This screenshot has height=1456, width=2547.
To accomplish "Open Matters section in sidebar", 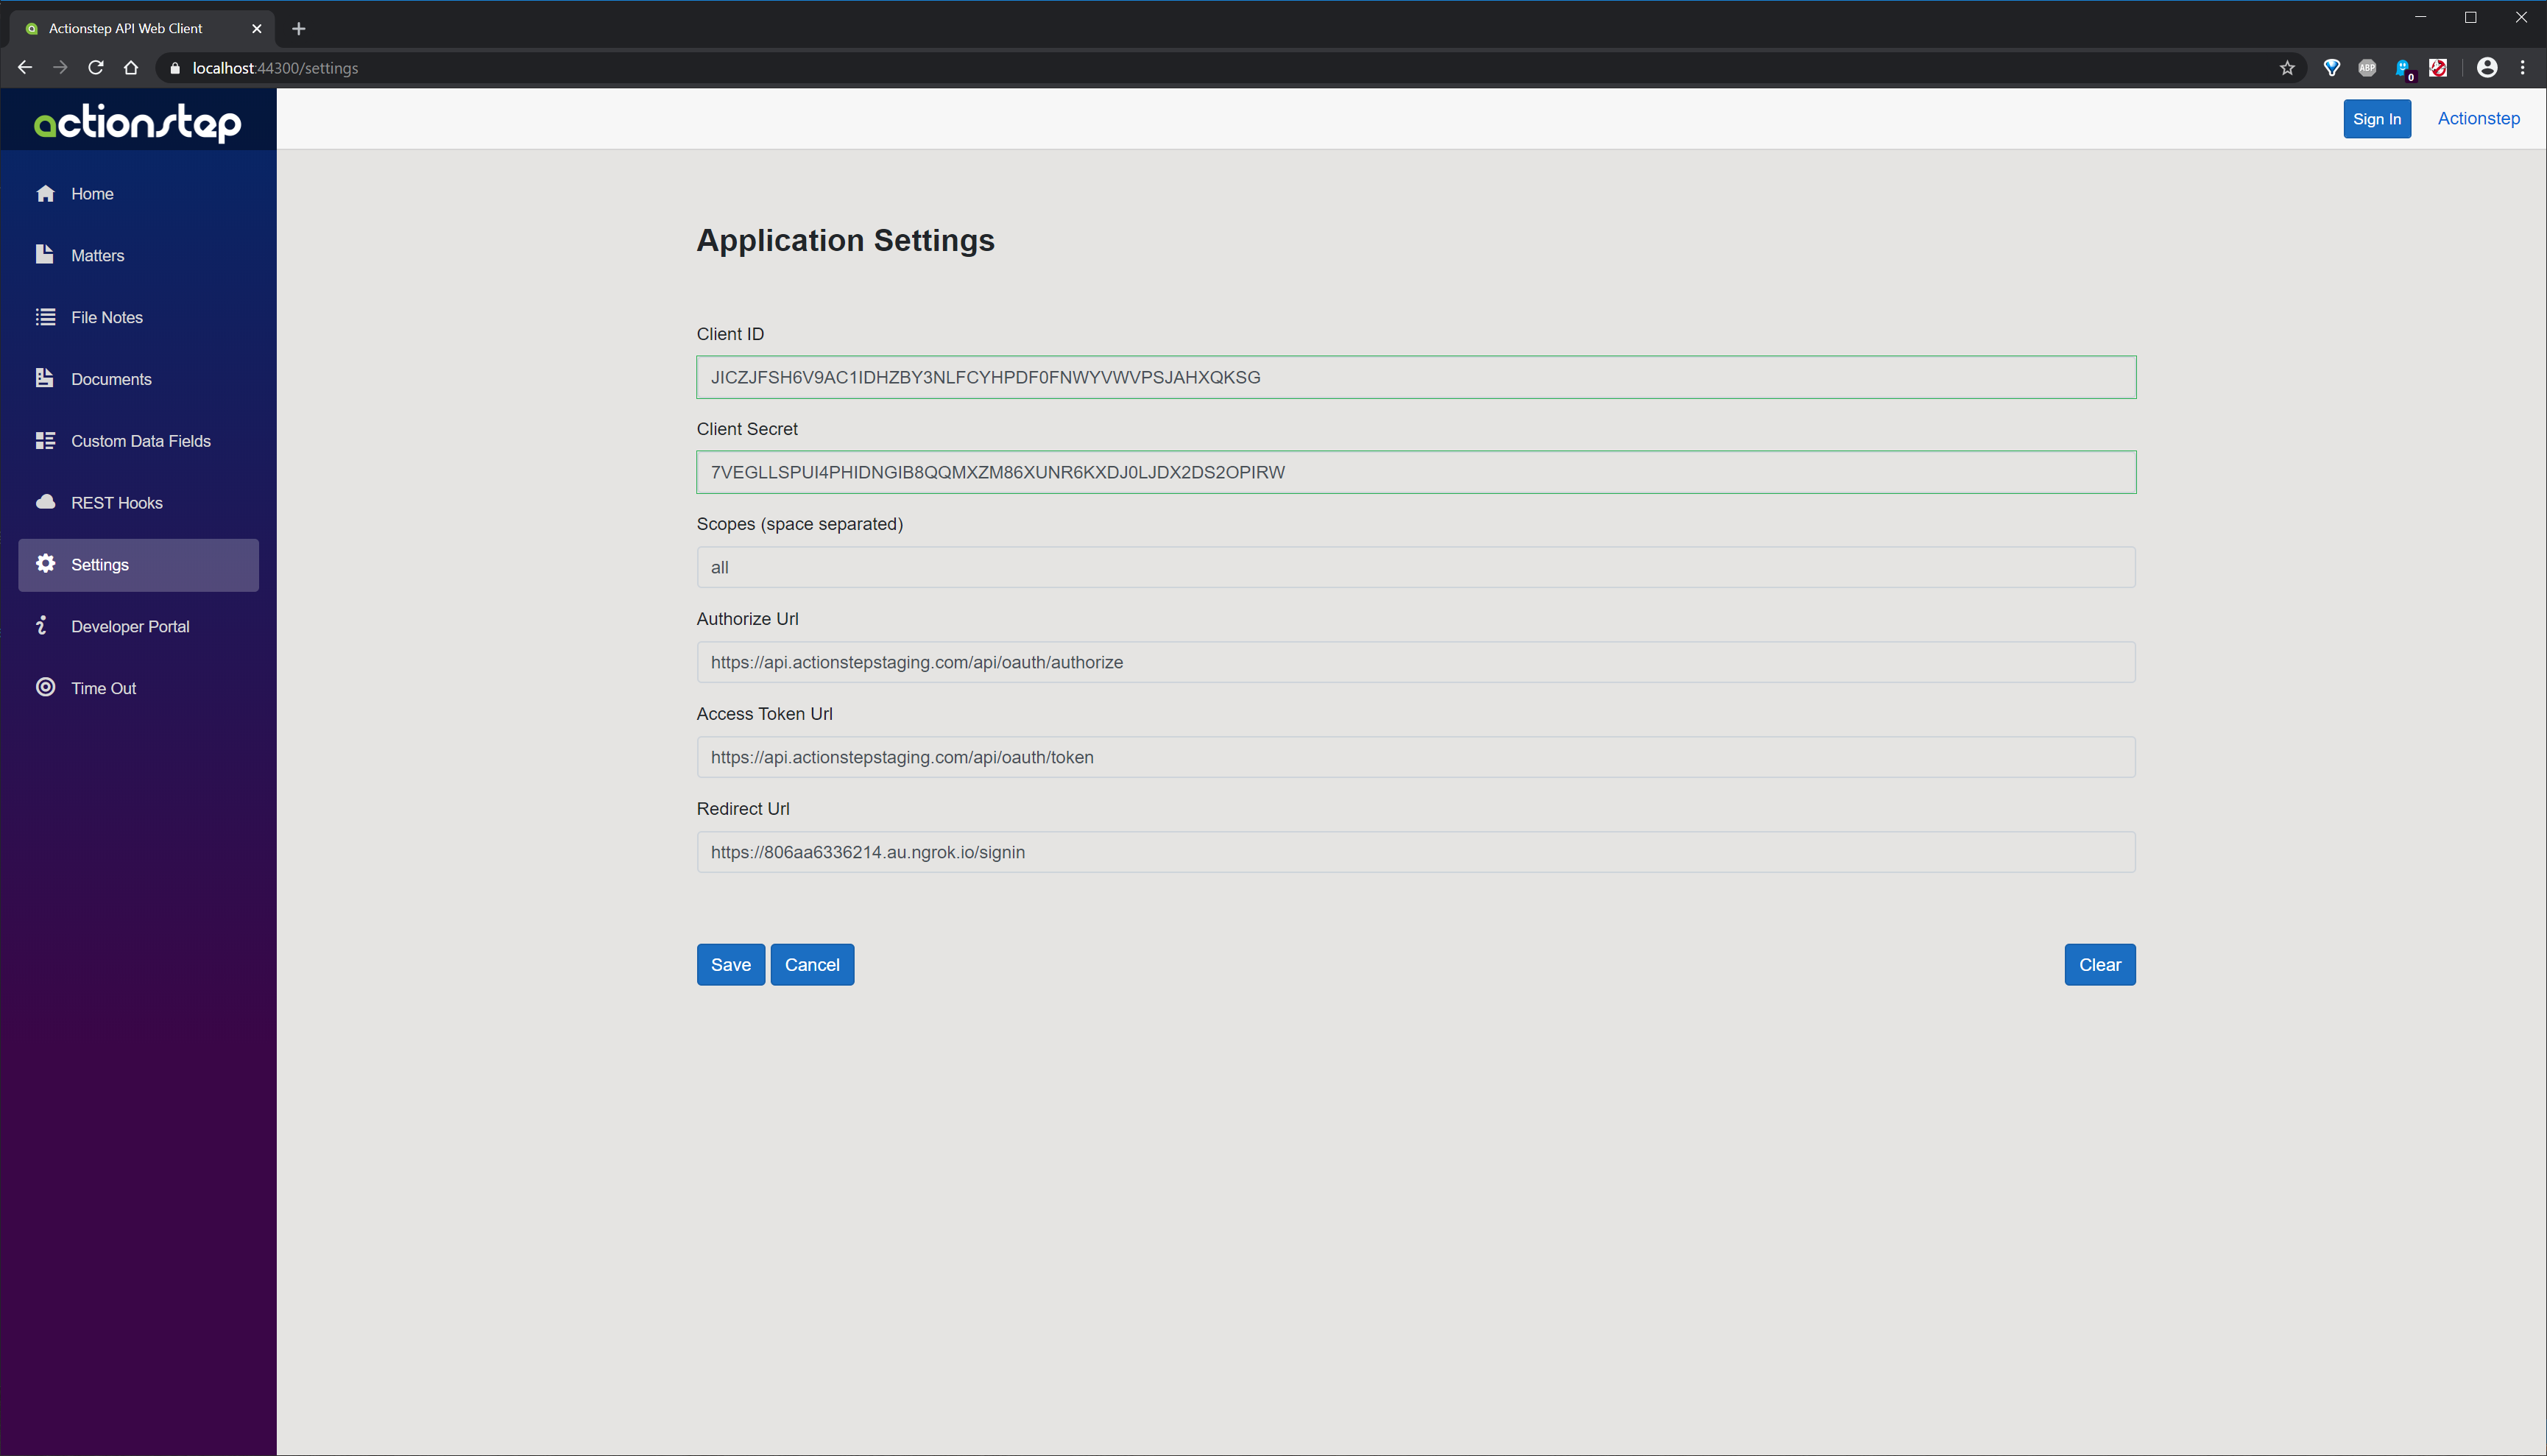I will (96, 255).
